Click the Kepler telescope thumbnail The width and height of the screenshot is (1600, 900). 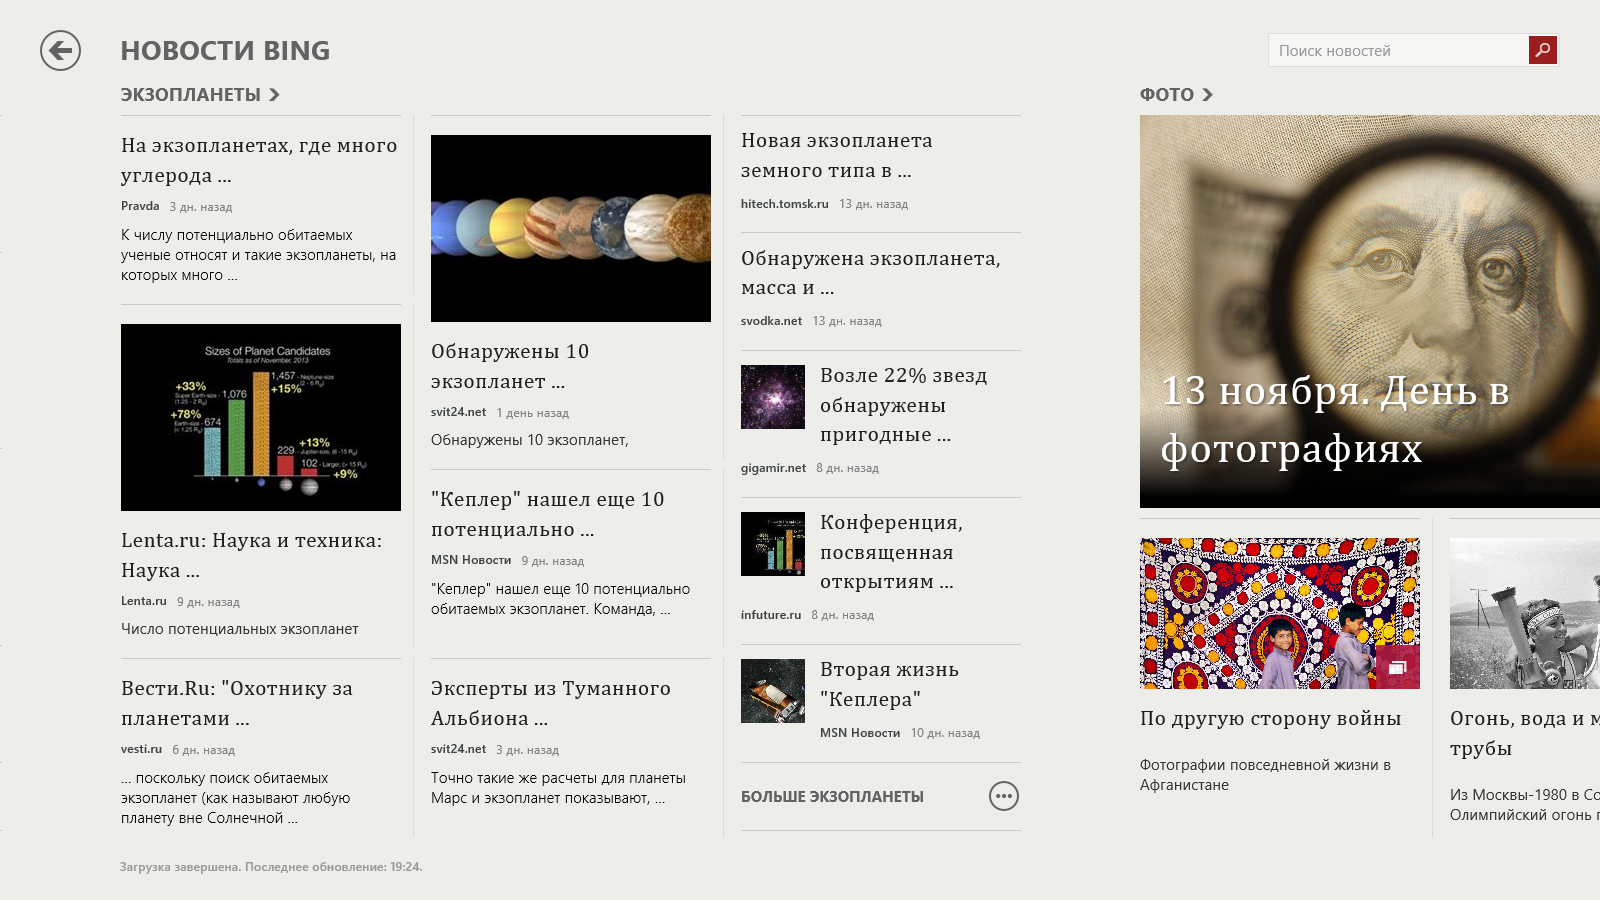point(773,691)
